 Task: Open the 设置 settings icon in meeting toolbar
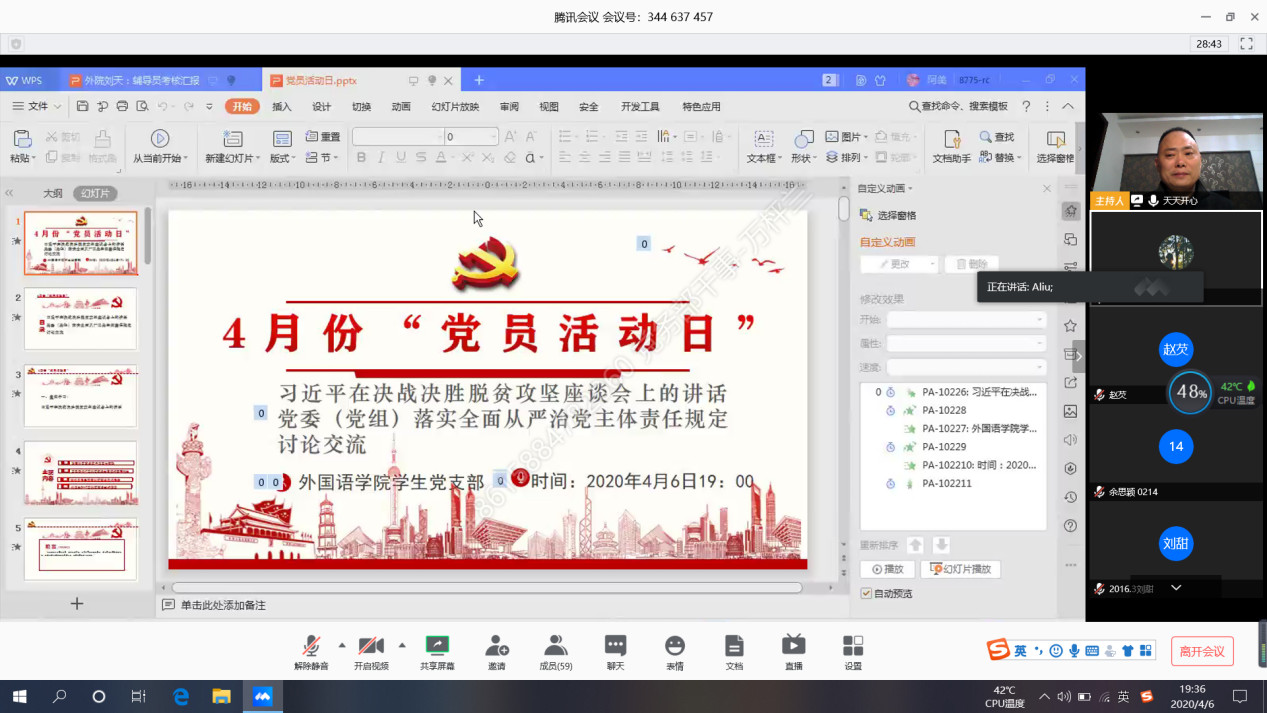pos(853,645)
